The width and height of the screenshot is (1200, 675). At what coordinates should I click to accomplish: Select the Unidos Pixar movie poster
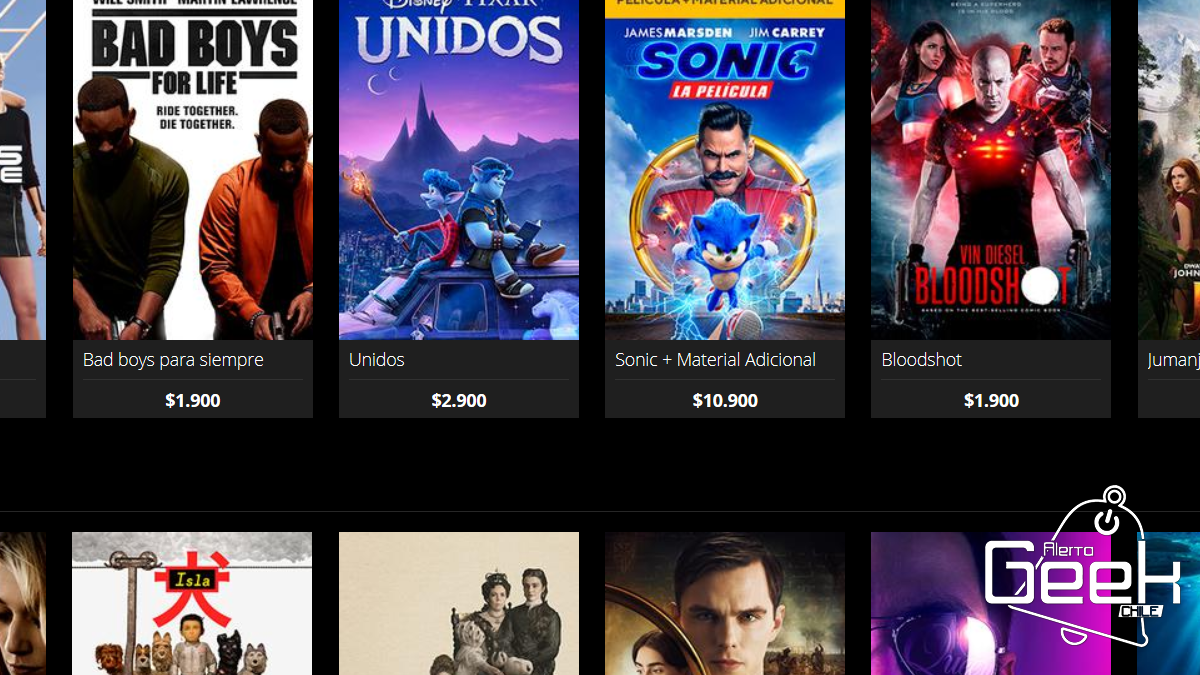[459, 170]
